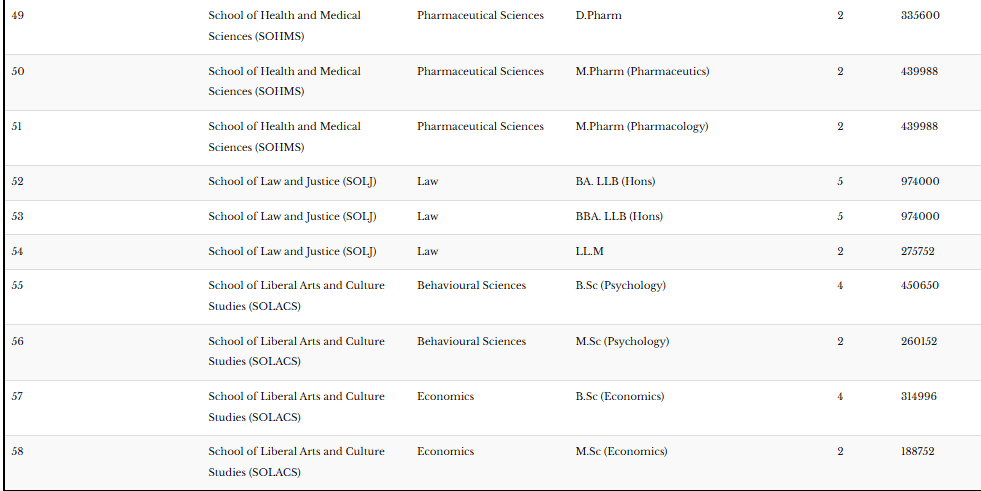Click fee amount 188752
The width and height of the screenshot is (981, 491).
pyautogui.click(x=918, y=451)
